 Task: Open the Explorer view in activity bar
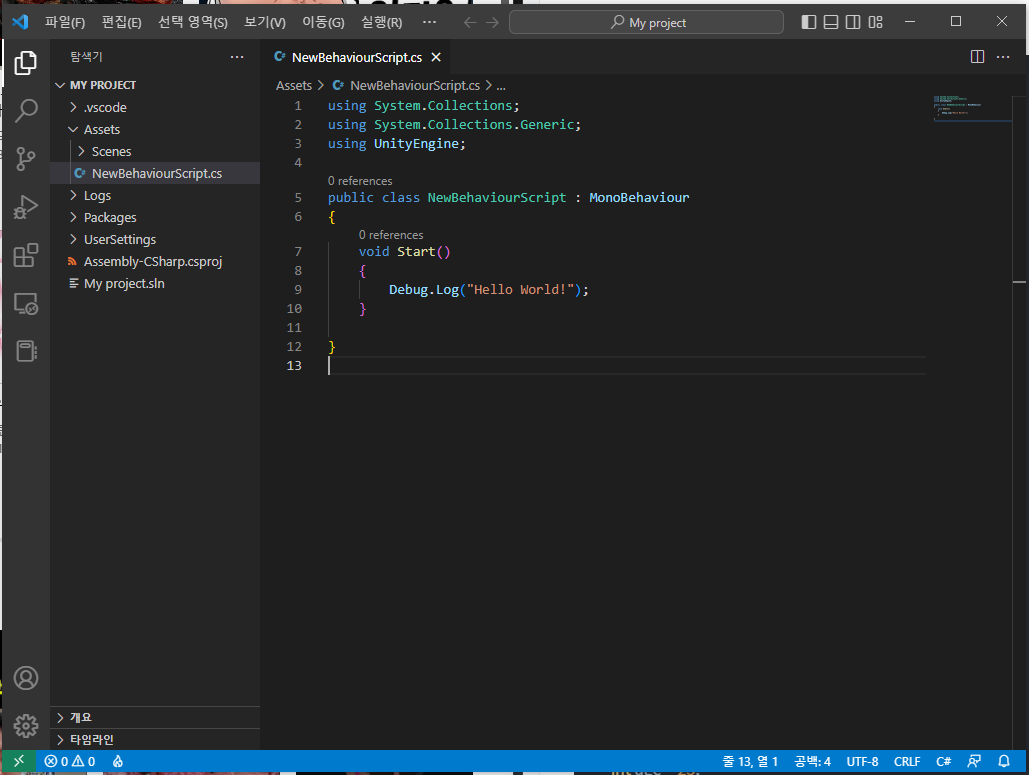(26, 63)
